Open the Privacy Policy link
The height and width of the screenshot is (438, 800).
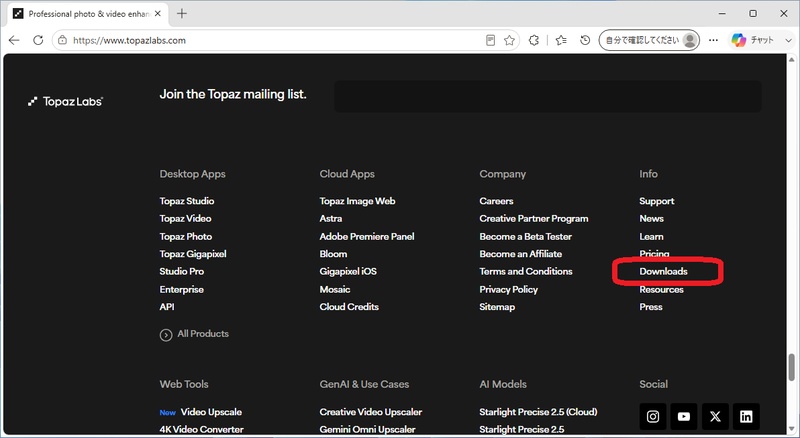509,289
